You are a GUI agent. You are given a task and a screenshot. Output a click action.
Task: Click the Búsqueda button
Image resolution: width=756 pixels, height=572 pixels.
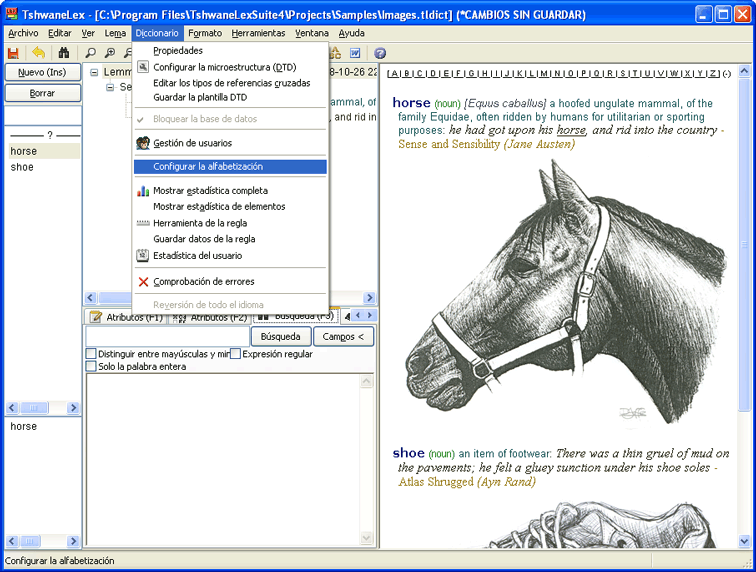click(281, 337)
